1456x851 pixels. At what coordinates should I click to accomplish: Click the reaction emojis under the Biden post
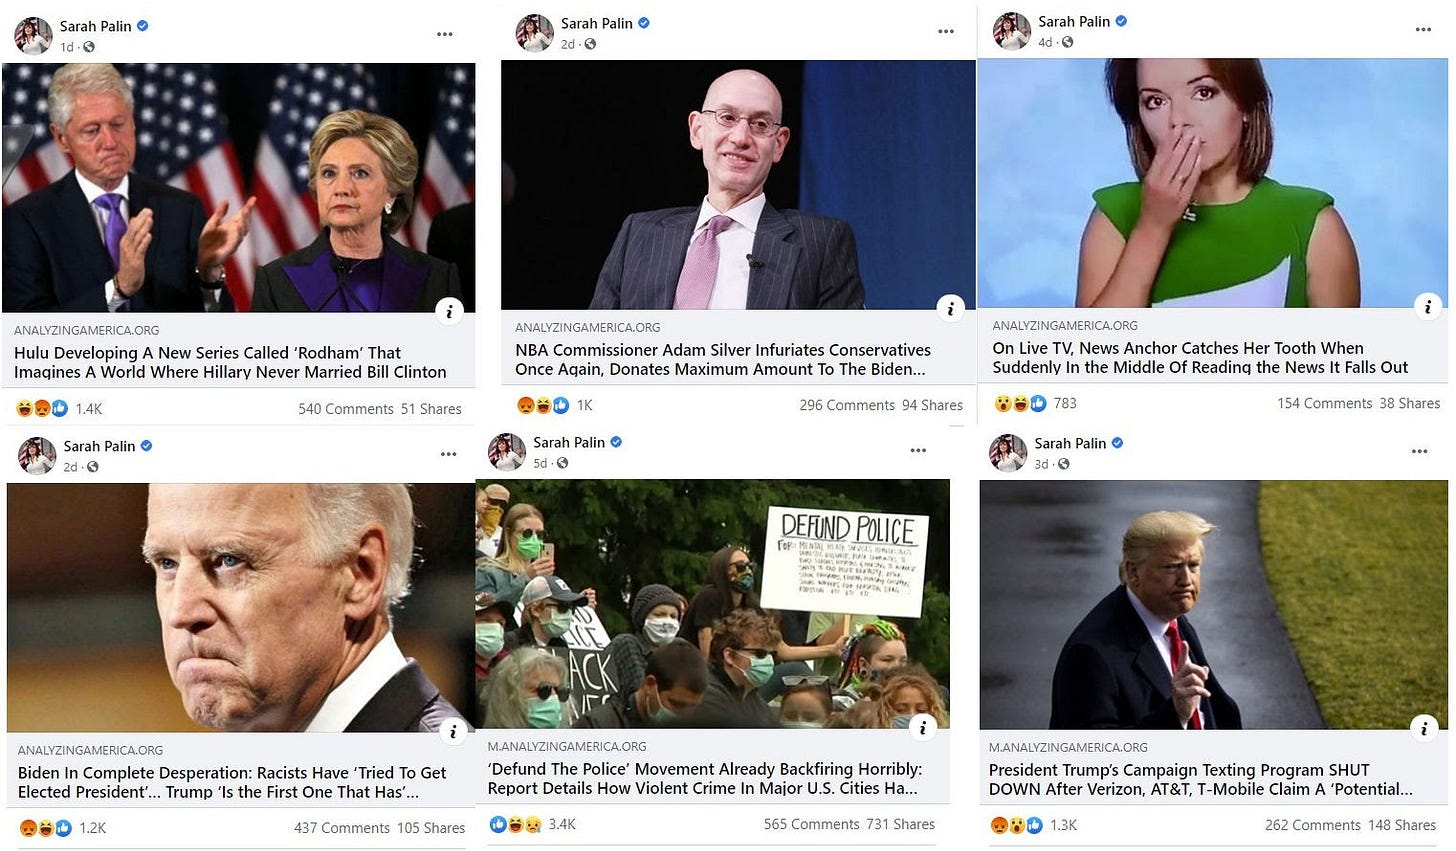[45, 828]
